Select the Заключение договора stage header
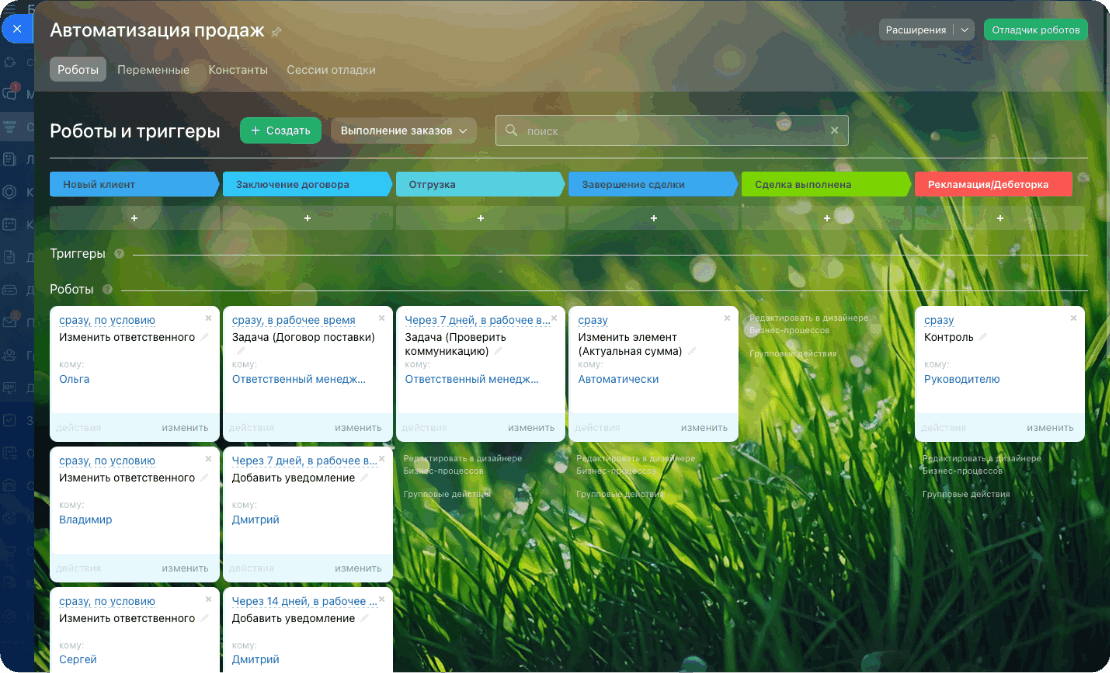This screenshot has width=1110, height=673. [307, 185]
